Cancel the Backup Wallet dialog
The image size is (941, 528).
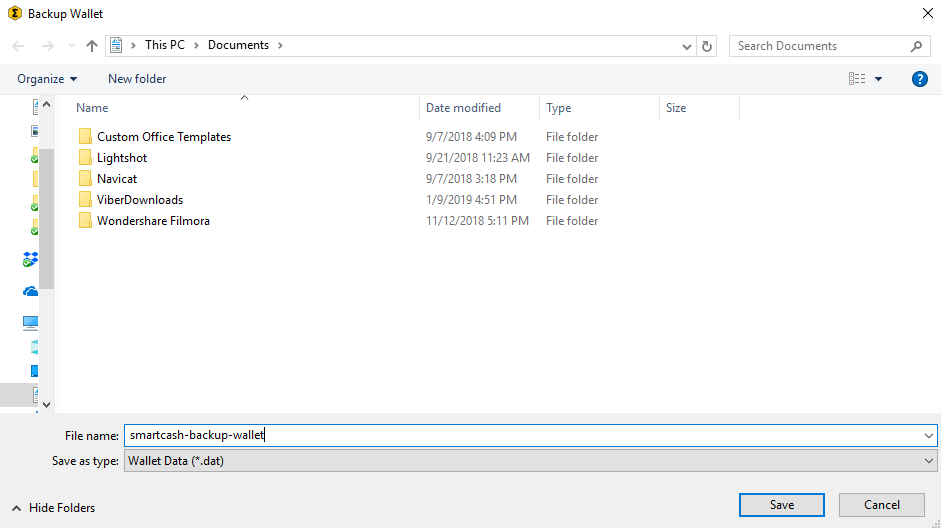pyautogui.click(x=882, y=505)
